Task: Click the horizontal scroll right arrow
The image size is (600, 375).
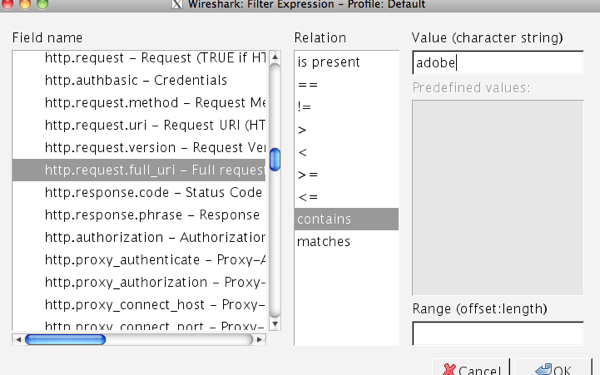Action: click(260, 339)
